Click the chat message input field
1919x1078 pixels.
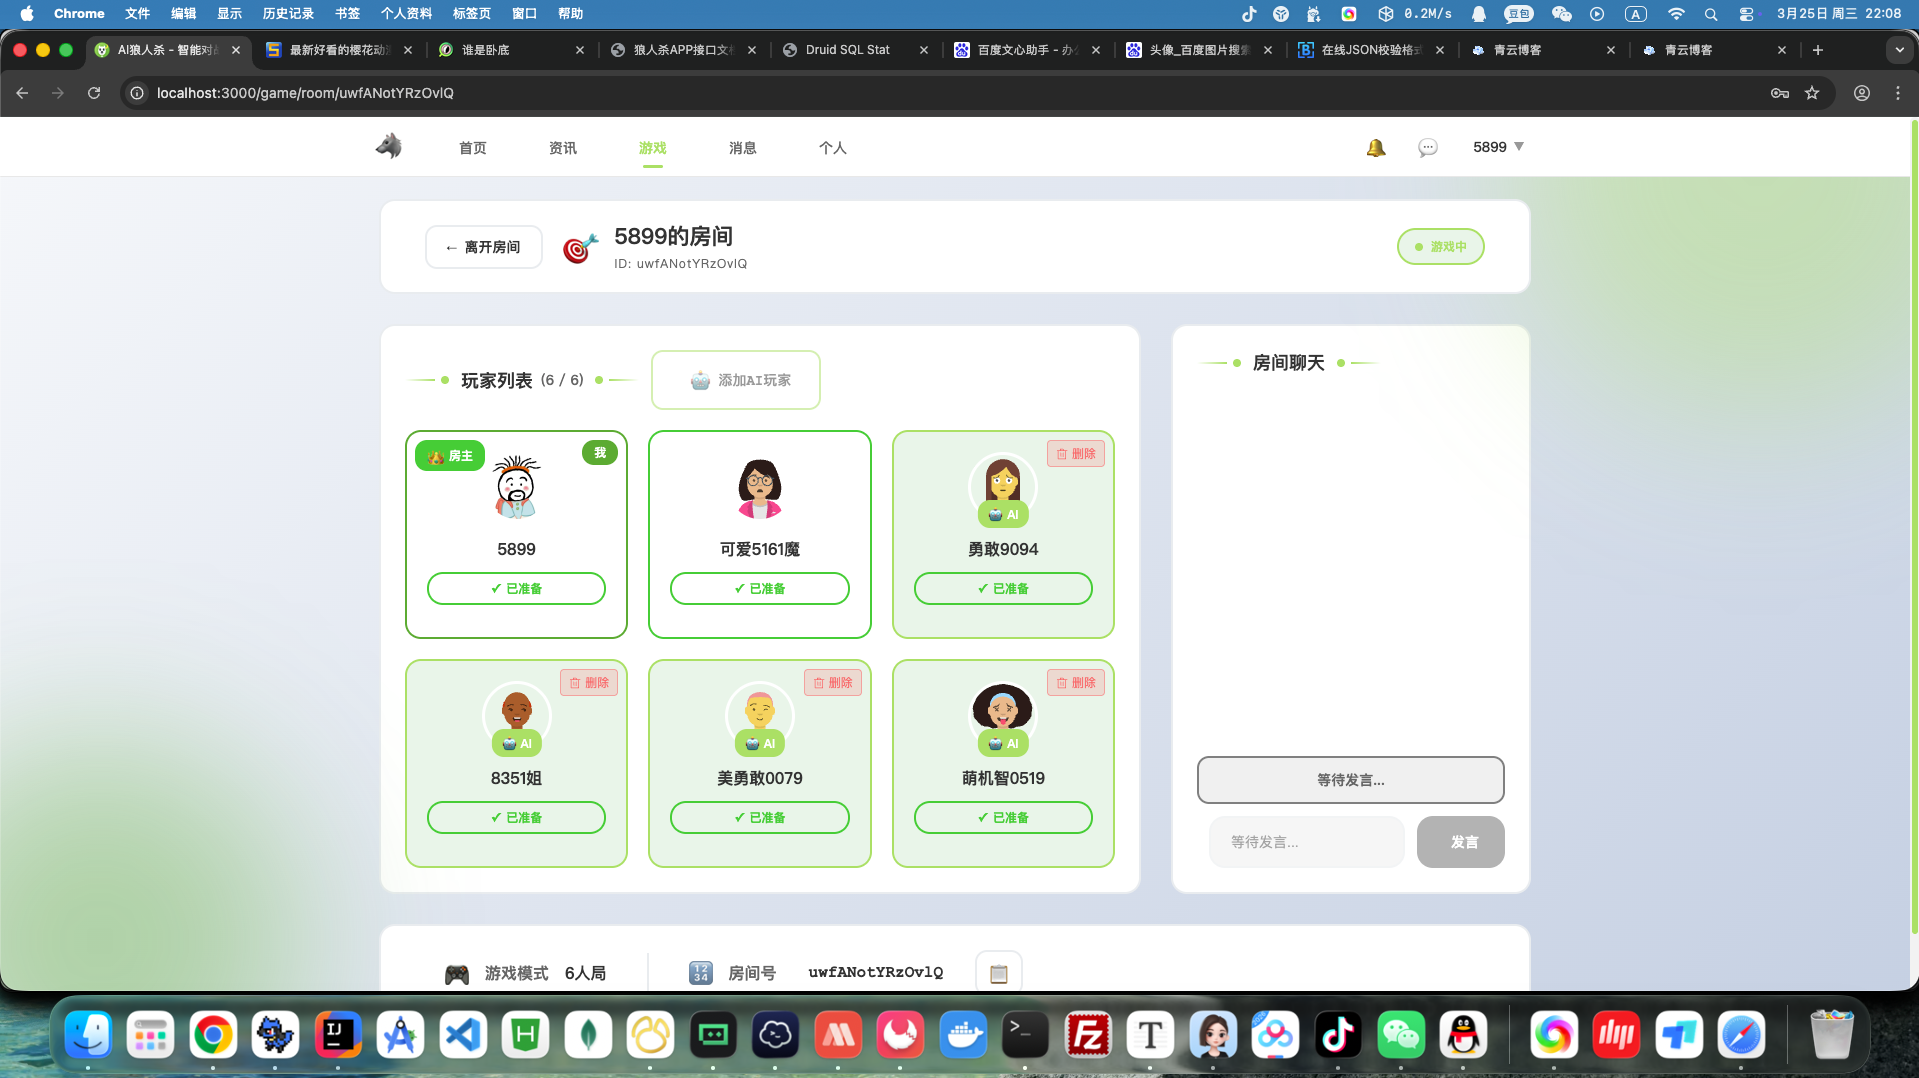[1306, 842]
